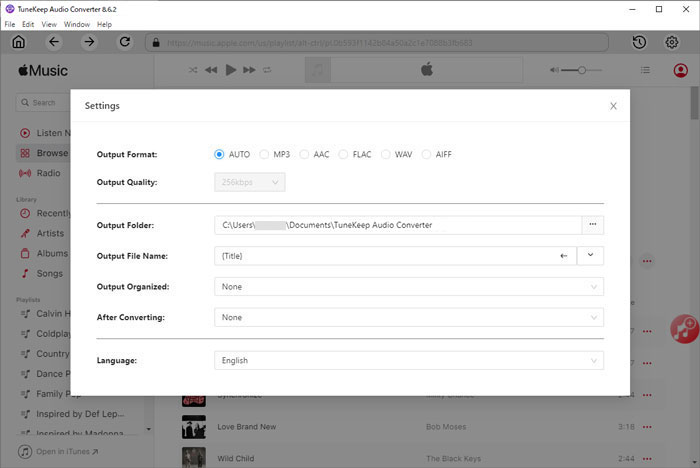Select the AUTO output format

(219, 155)
